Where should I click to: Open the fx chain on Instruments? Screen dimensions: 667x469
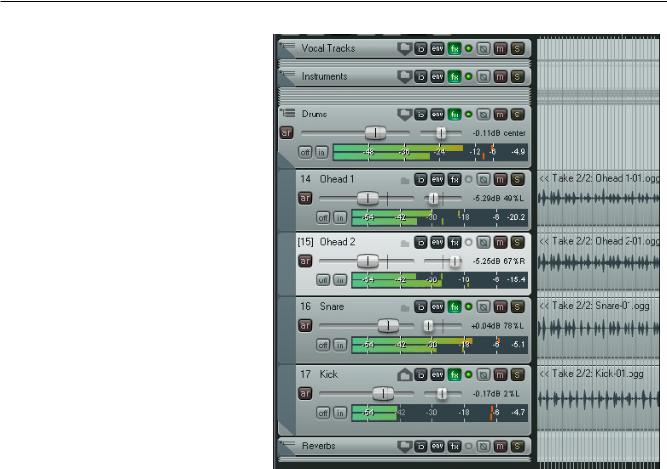[454, 77]
